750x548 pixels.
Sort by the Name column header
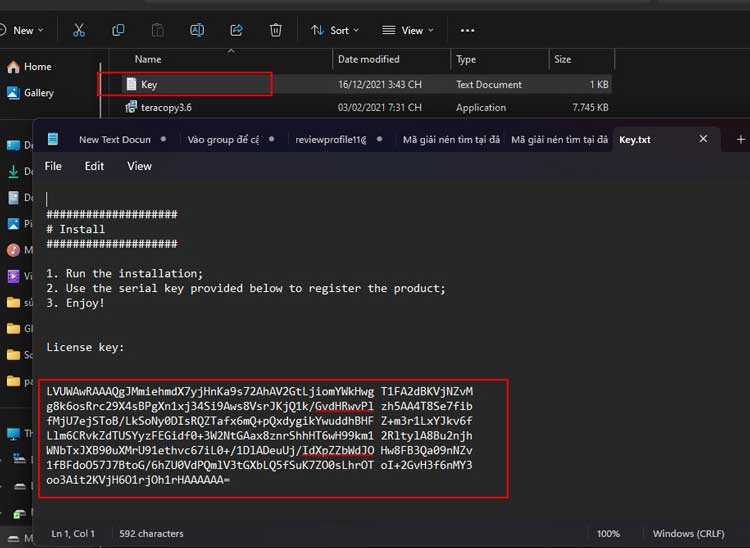pyautogui.click(x=148, y=59)
